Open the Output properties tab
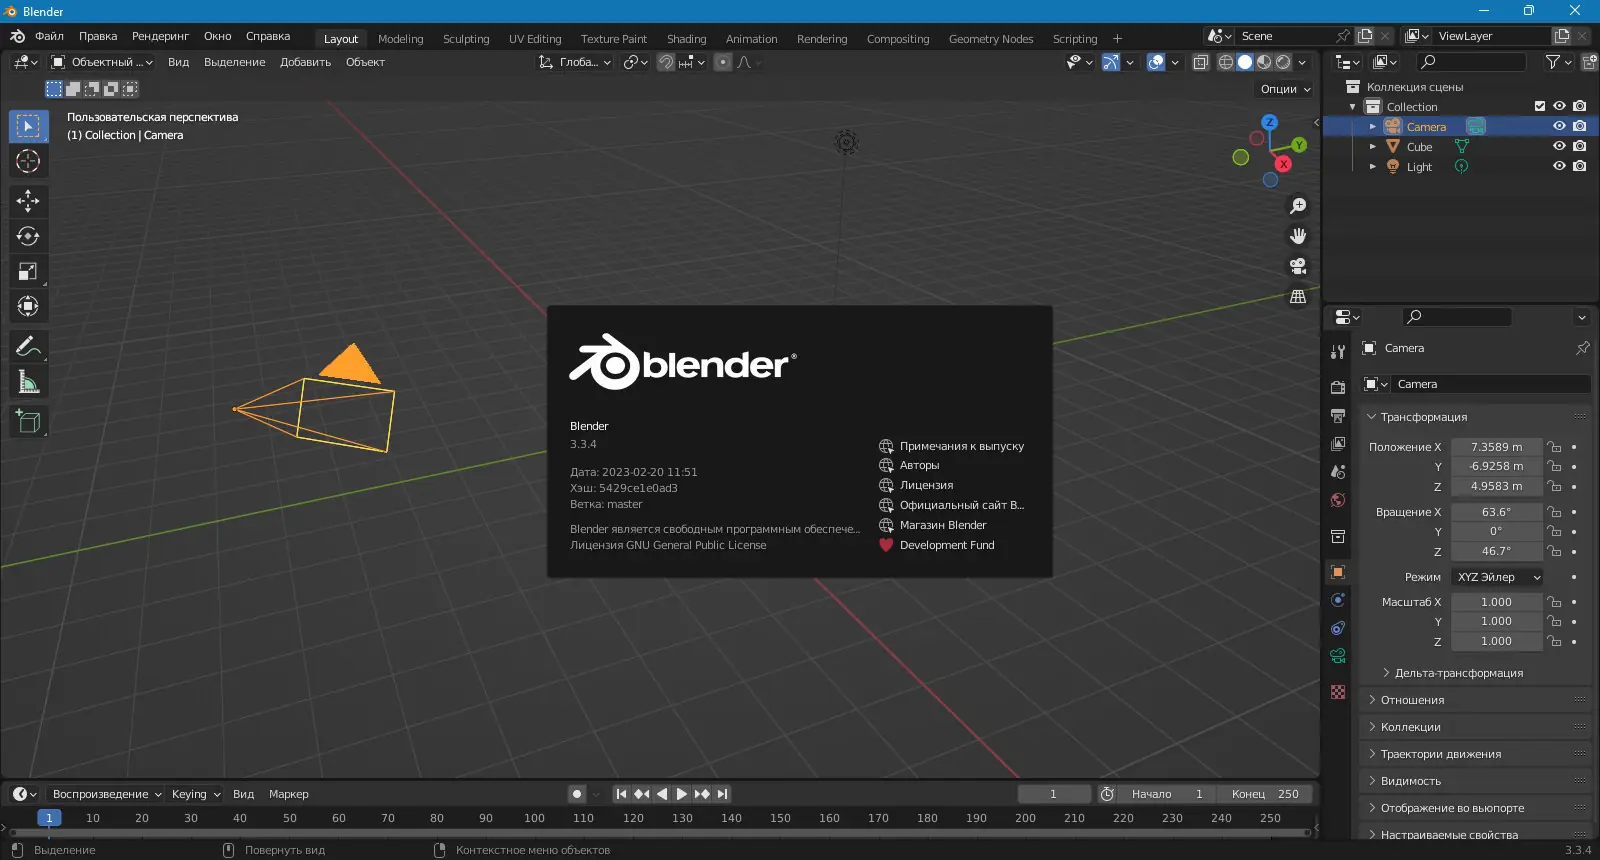The image size is (1600, 860). (x=1338, y=416)
